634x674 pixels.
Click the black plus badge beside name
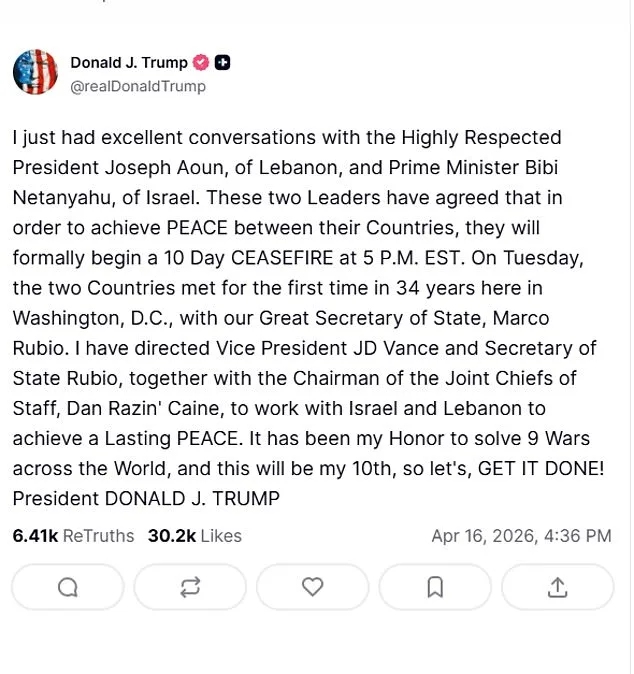[223, 63]
